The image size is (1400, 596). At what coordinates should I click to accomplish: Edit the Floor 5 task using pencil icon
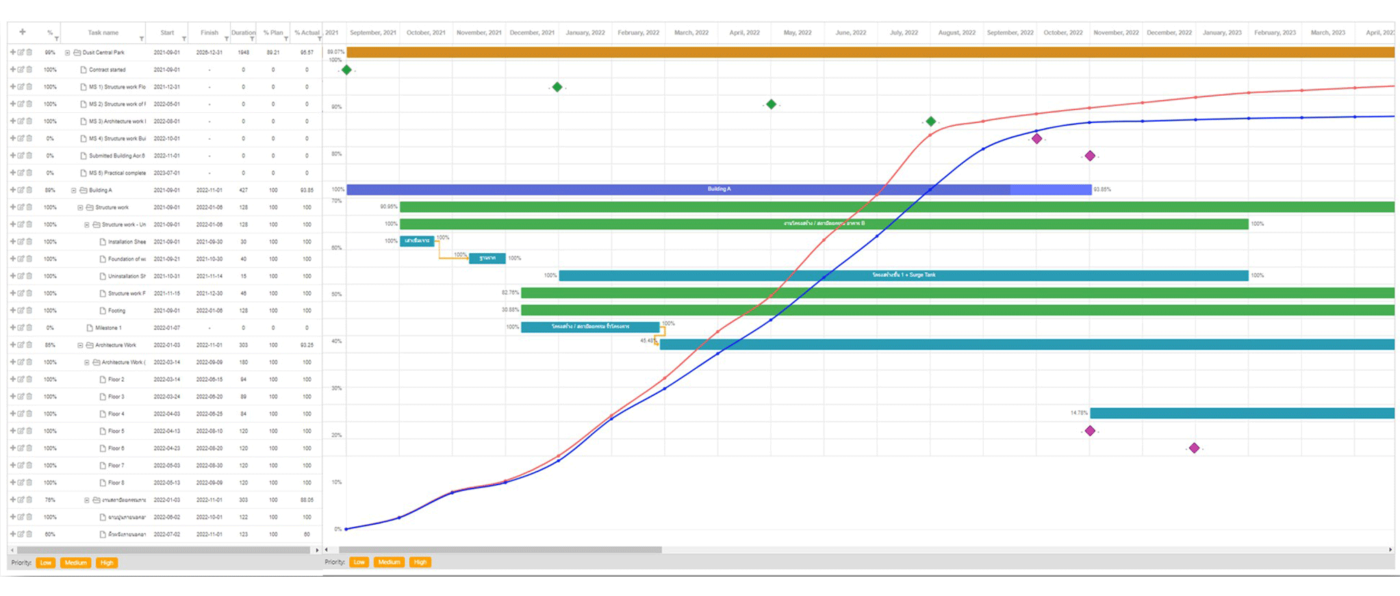point(21,431)
